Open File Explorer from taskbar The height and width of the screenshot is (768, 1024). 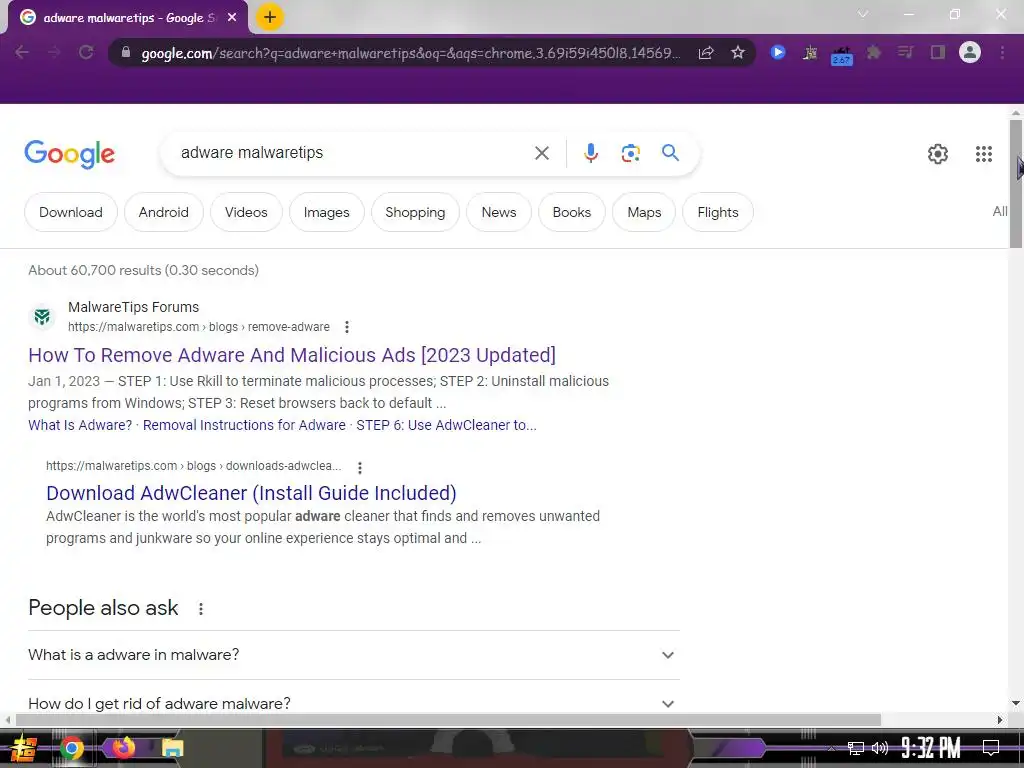click(x=172, y=748)
